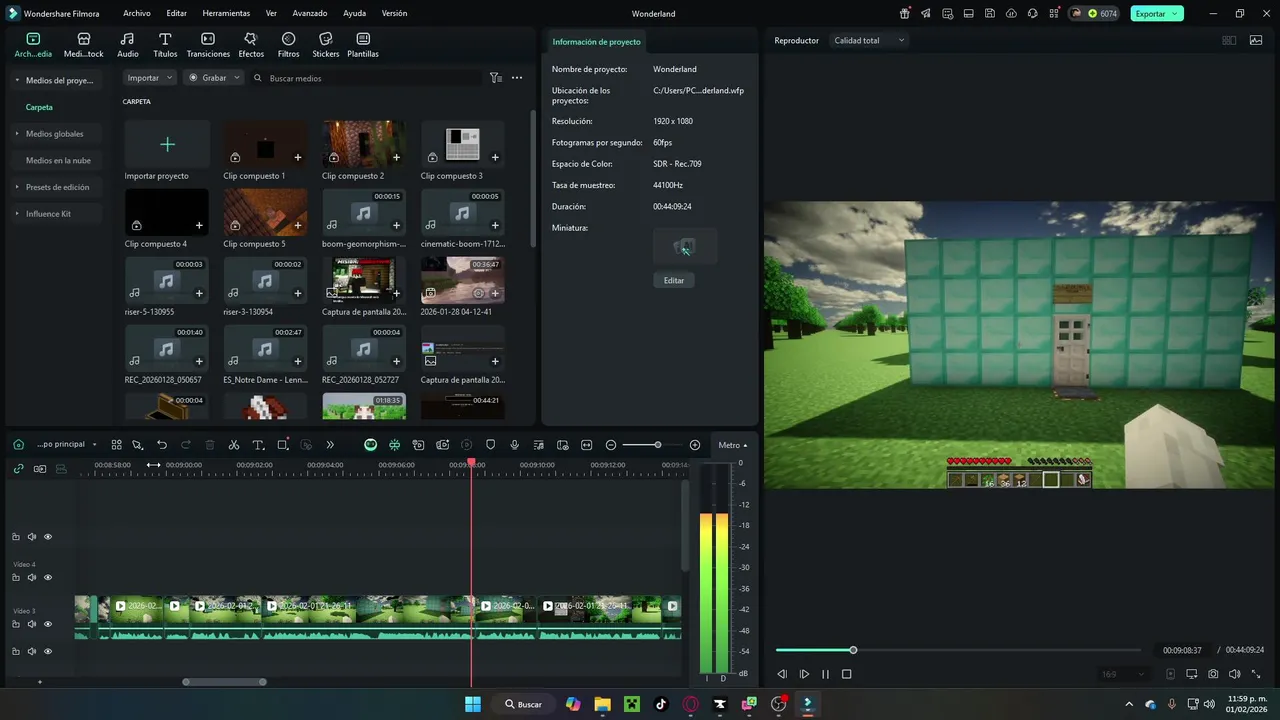Click the player volume speaker icon
Viewport: 1280px width, 720px height.
point(1235,674)
